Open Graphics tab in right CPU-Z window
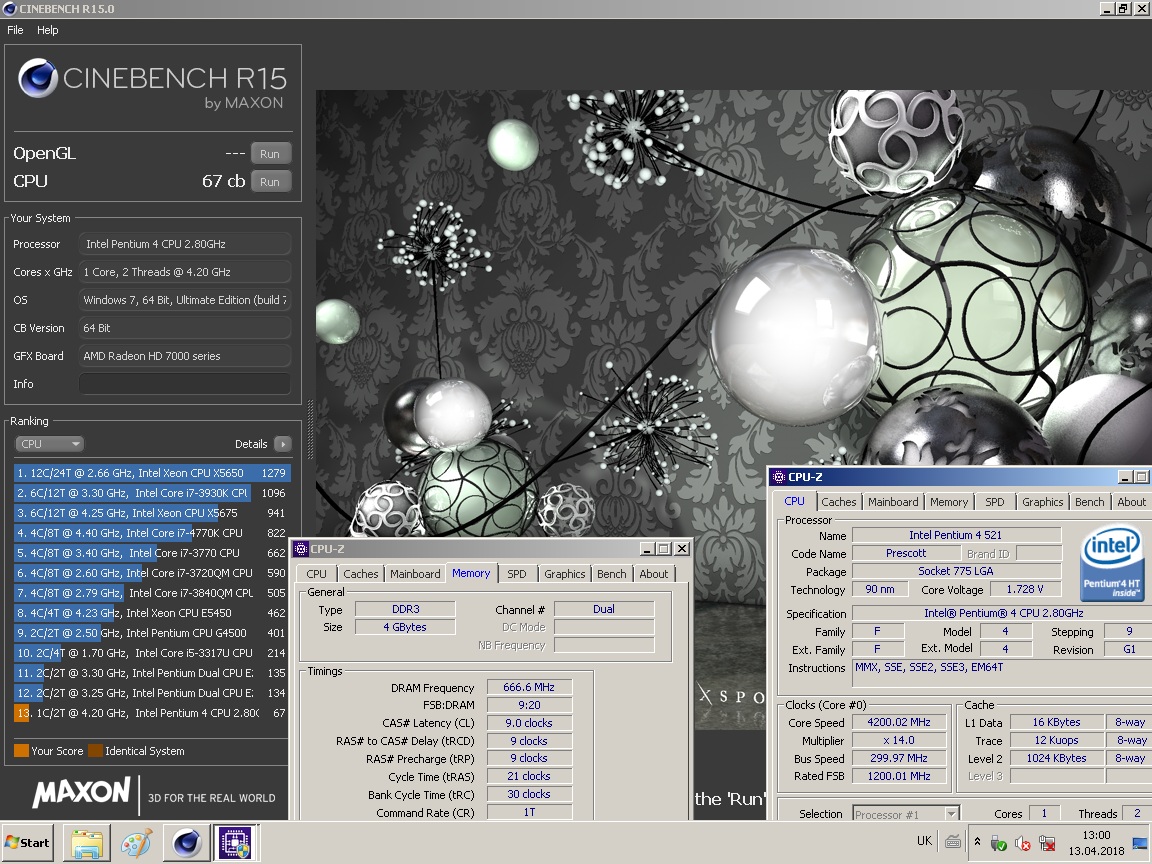 pos(1043,502)
